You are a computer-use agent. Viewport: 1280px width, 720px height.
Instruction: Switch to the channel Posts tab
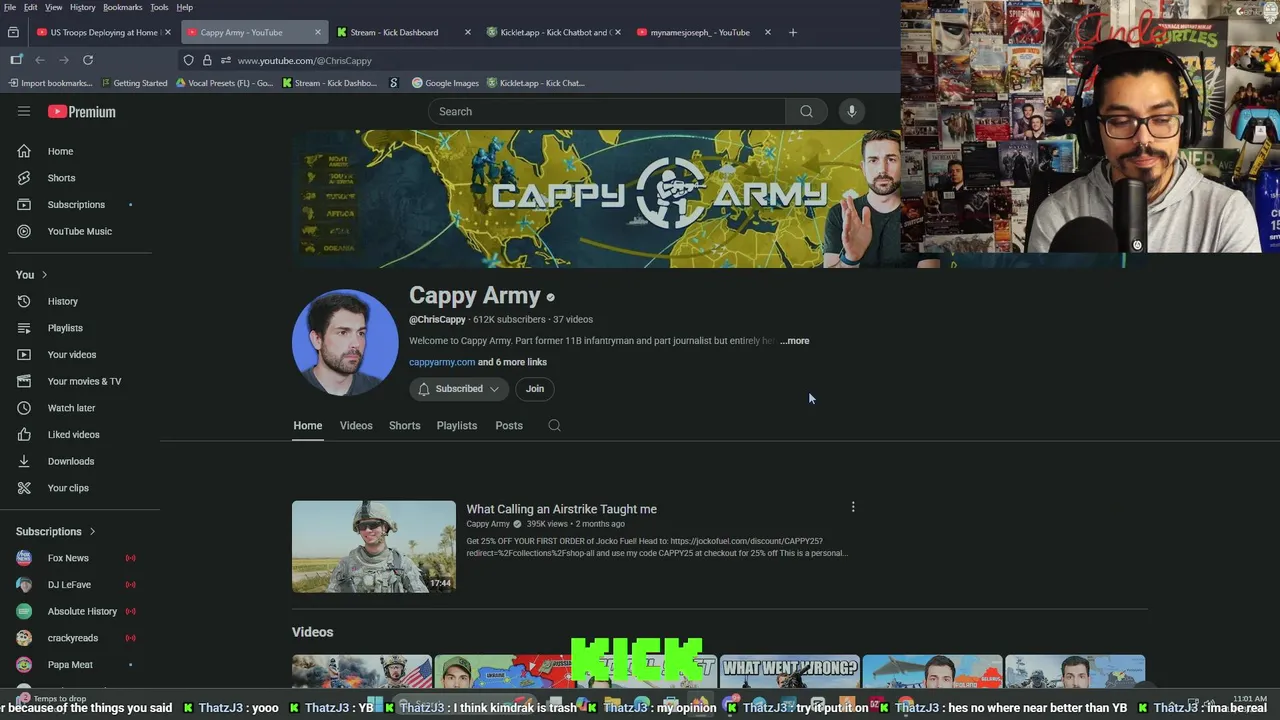pos(509,426)
